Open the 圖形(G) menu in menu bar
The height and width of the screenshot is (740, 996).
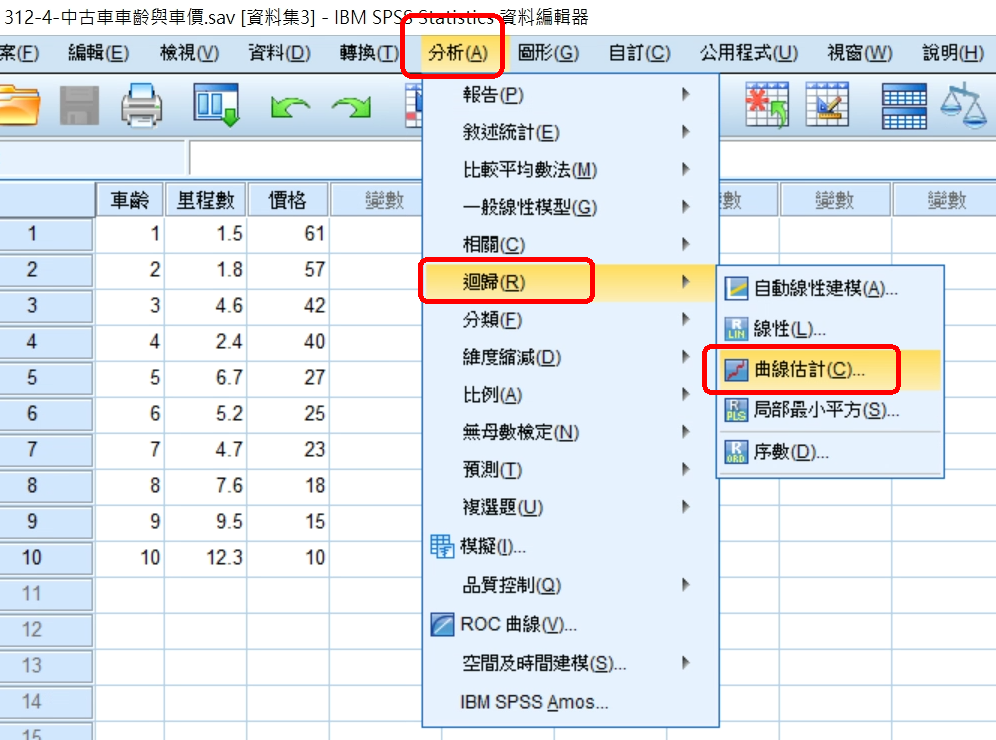pos(548,53)
